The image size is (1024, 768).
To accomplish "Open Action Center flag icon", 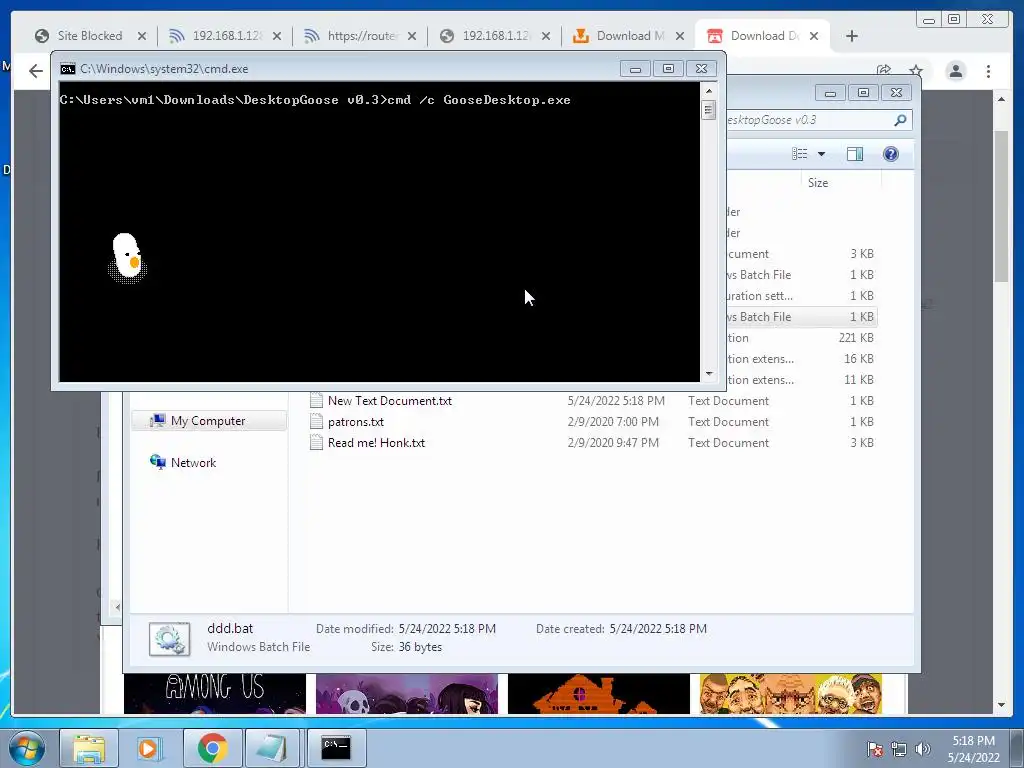I will [x=875, y=749].
